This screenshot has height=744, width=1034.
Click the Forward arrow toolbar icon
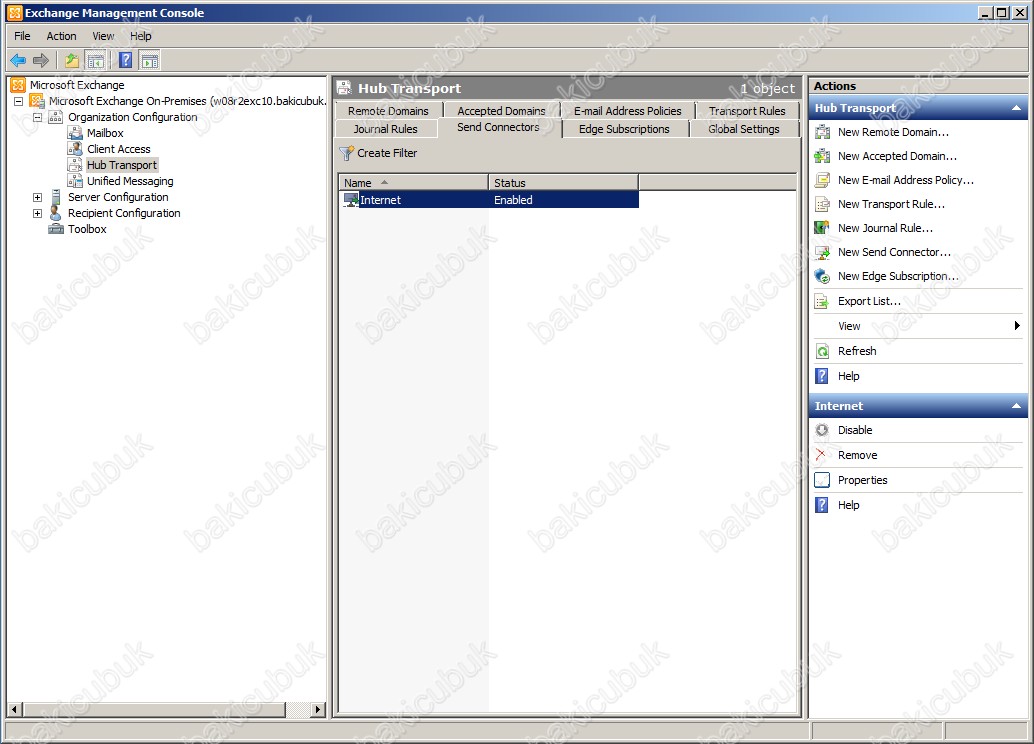tap(41, 61)
